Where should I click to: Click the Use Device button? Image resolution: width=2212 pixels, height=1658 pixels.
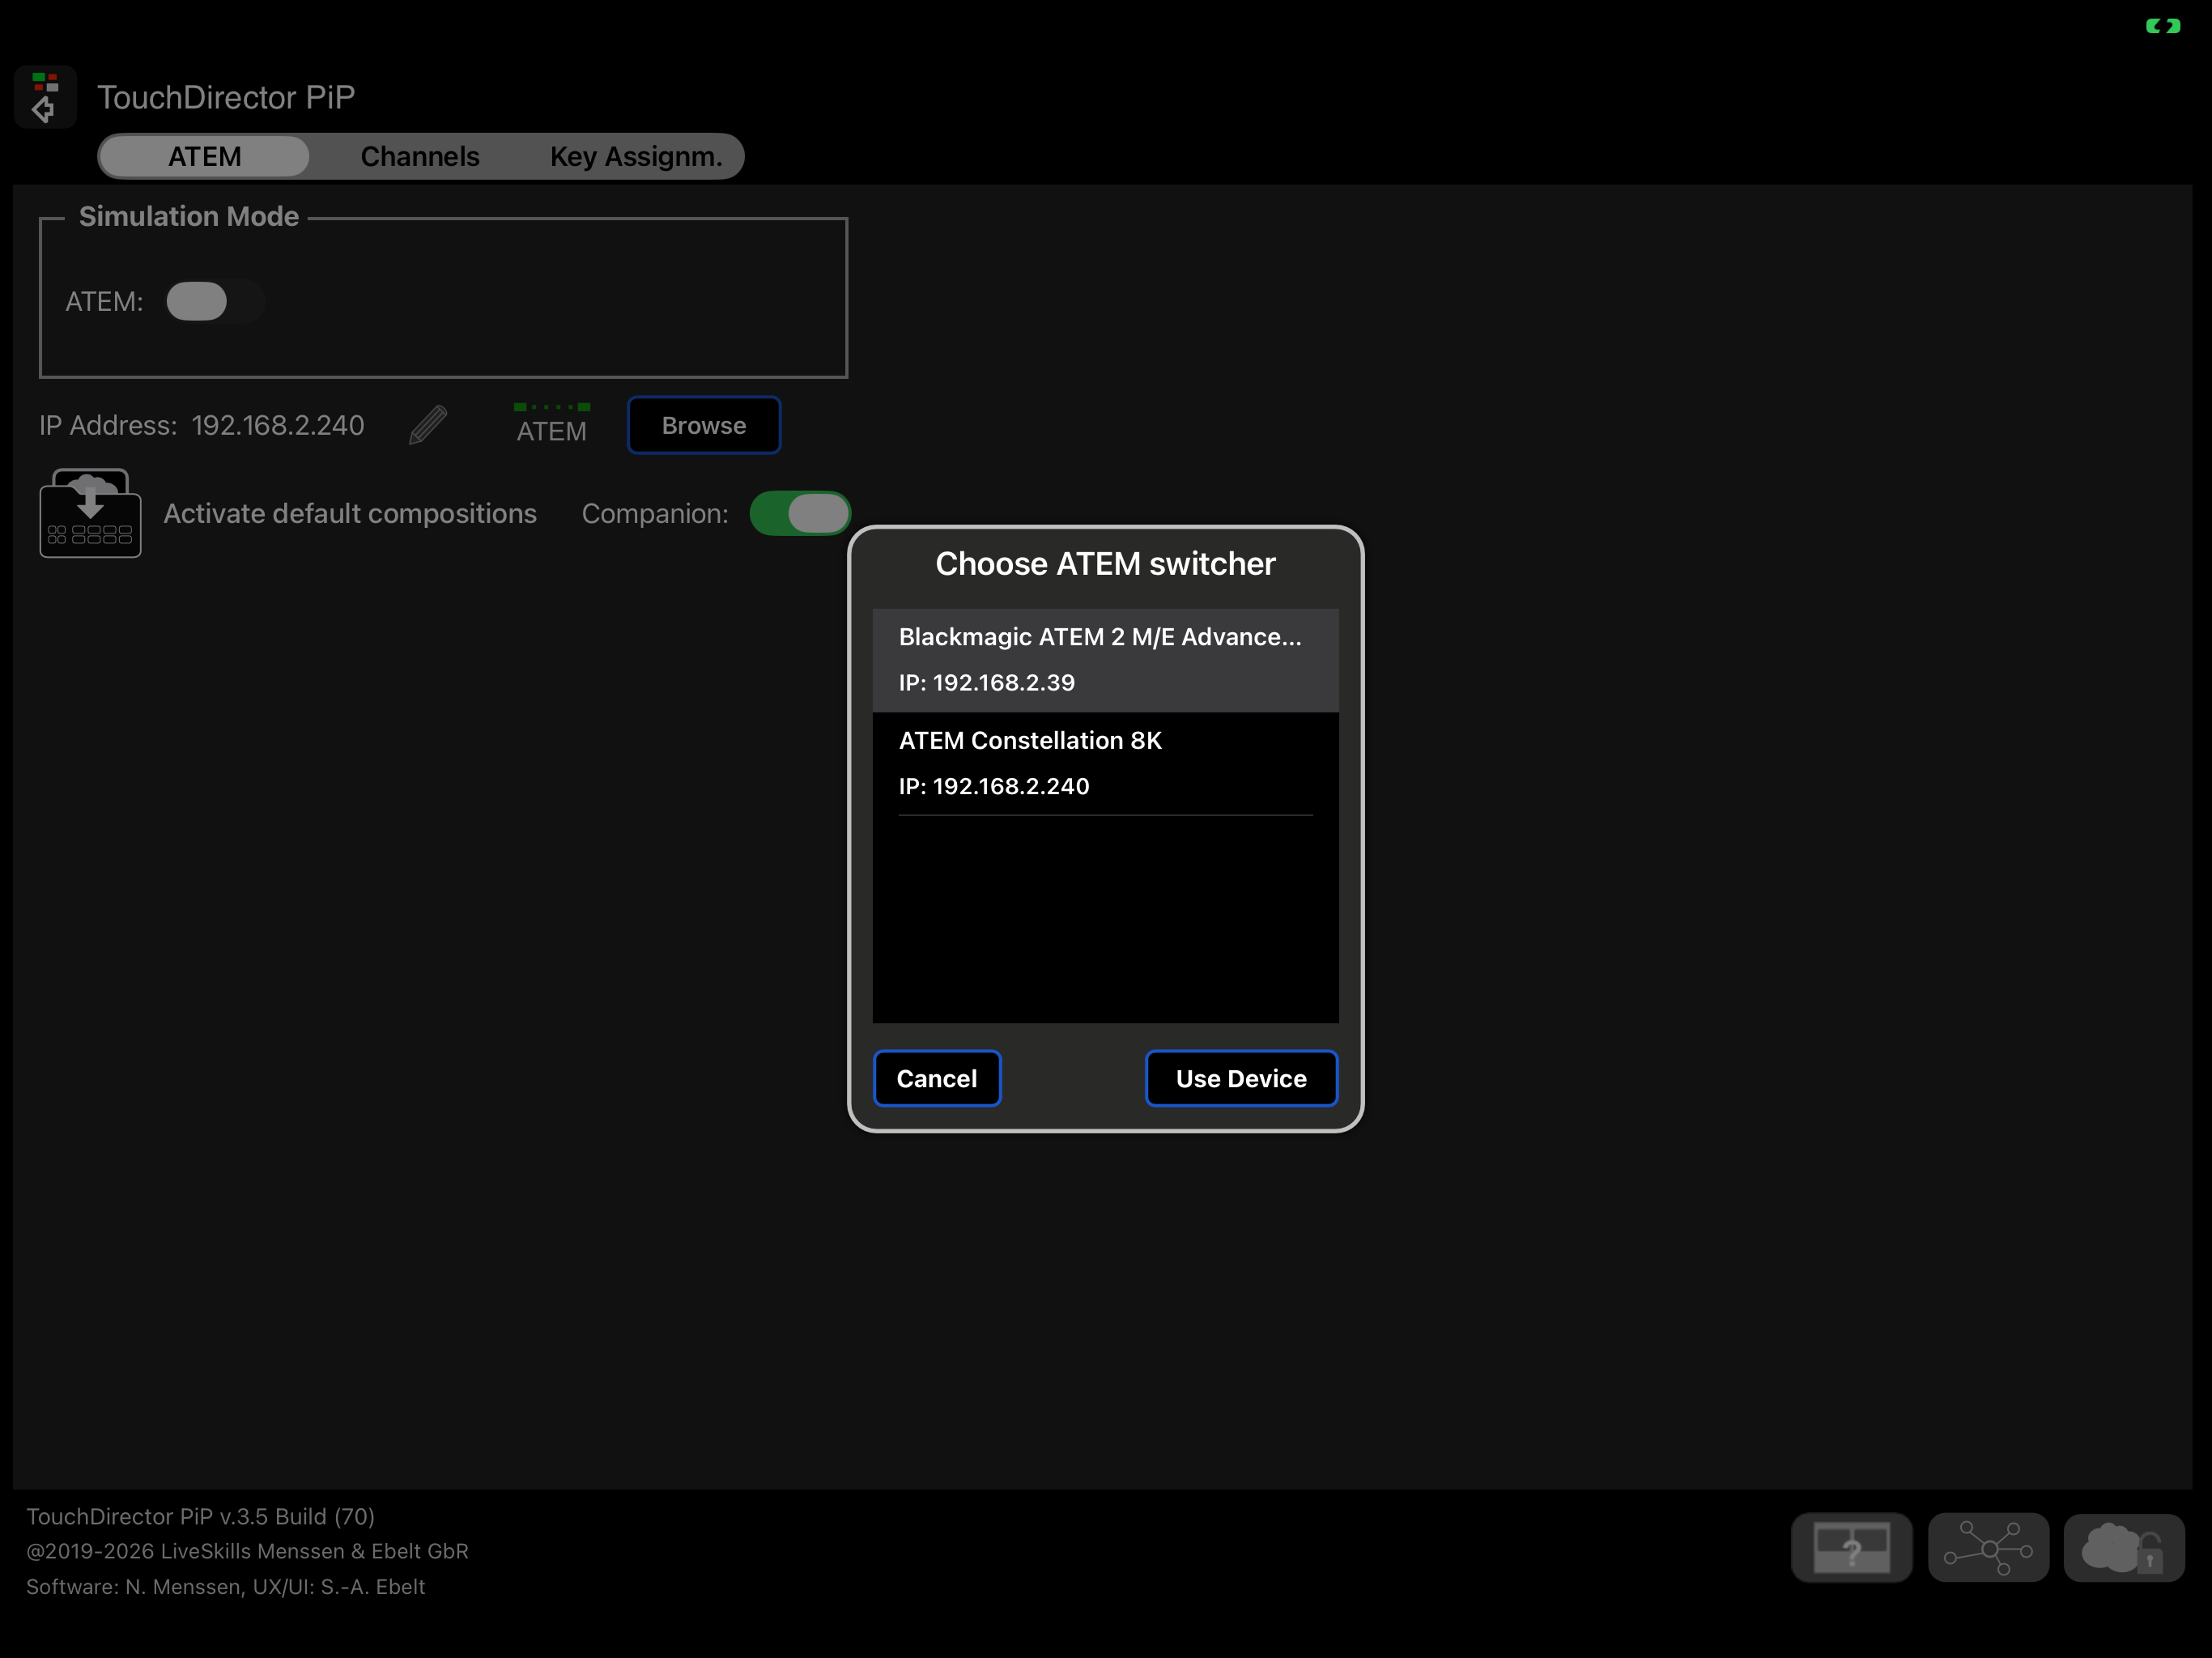1241,1078
